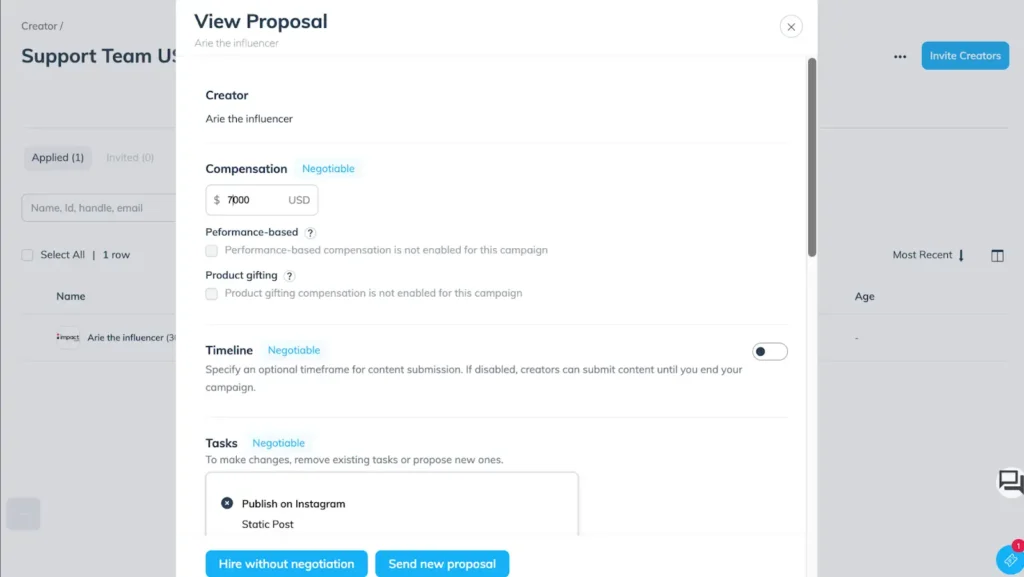This screenshot has height=577, width=1024.
Task: Click Hire without negotiation button
Action: [286, 564]
